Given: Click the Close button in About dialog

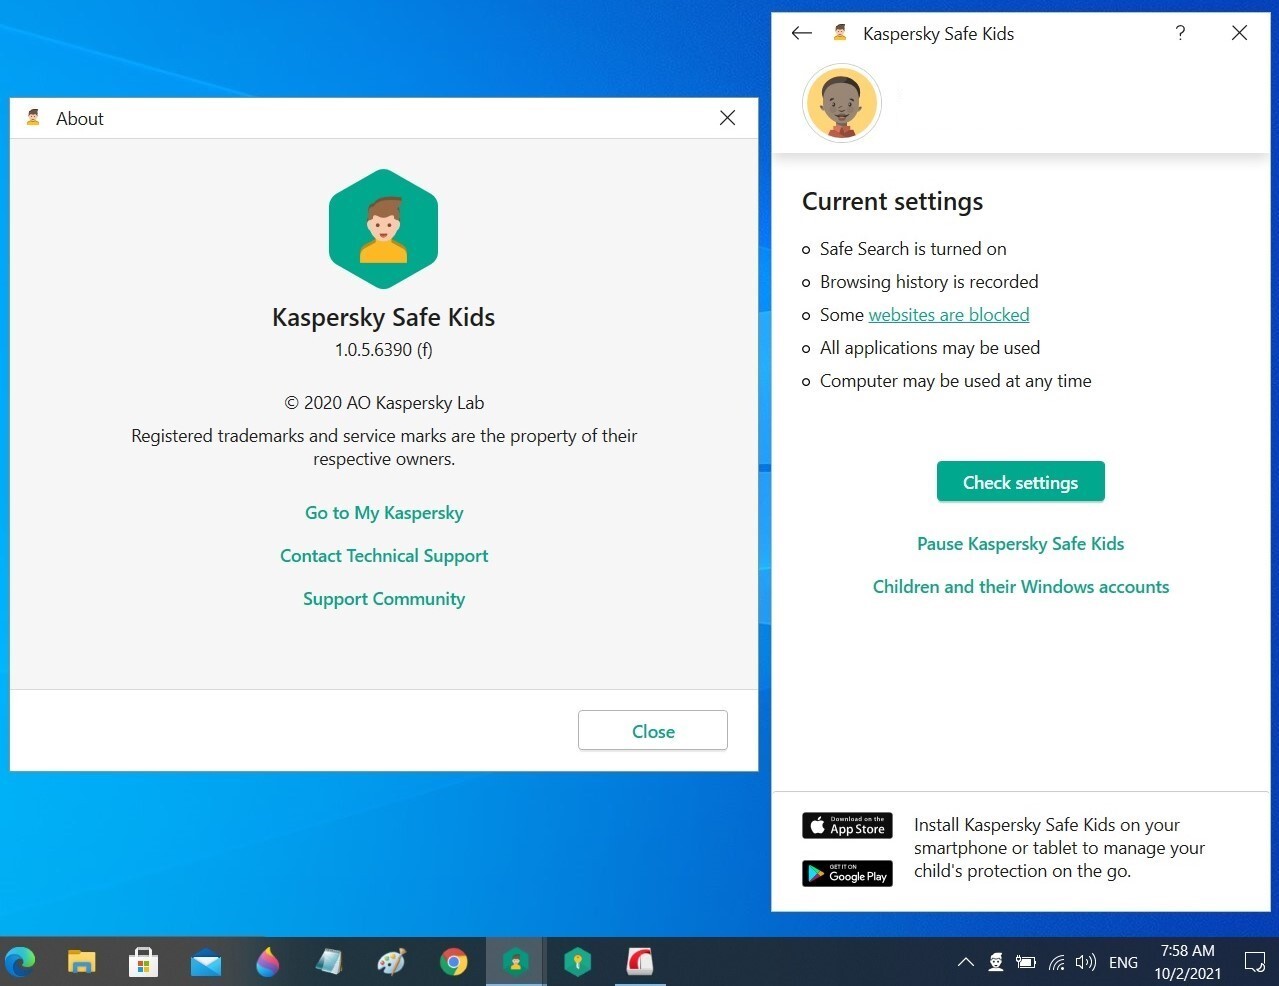Looking at the screenshot, I should pos(653,731).
